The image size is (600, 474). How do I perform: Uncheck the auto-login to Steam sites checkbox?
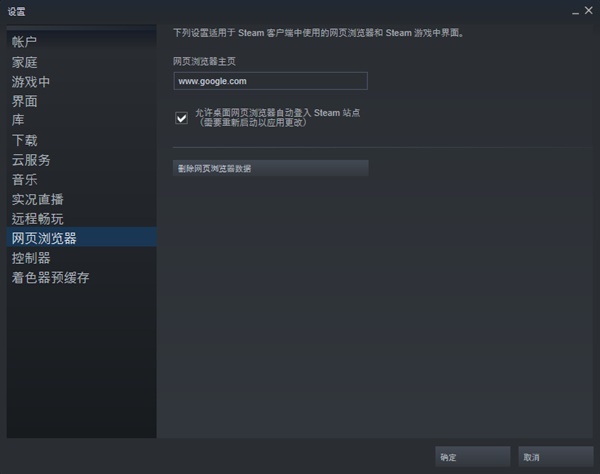pos(181,118)
